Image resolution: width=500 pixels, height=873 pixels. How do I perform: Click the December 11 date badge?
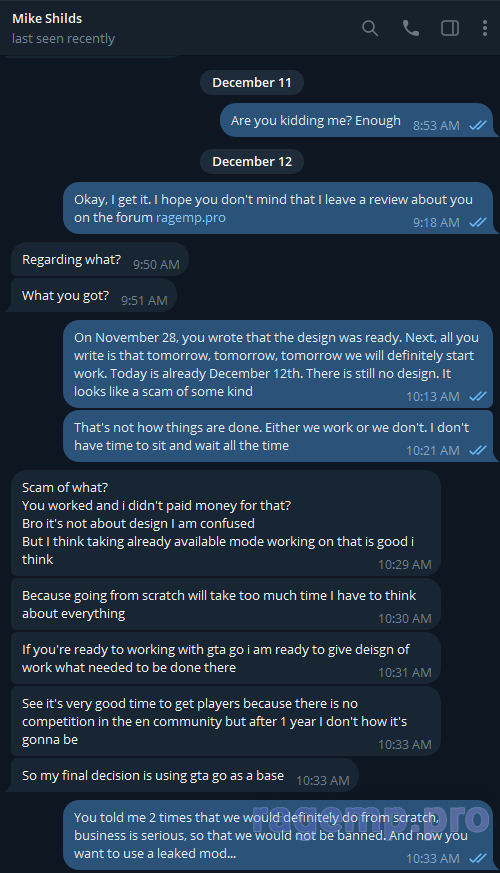coord(252,82)
